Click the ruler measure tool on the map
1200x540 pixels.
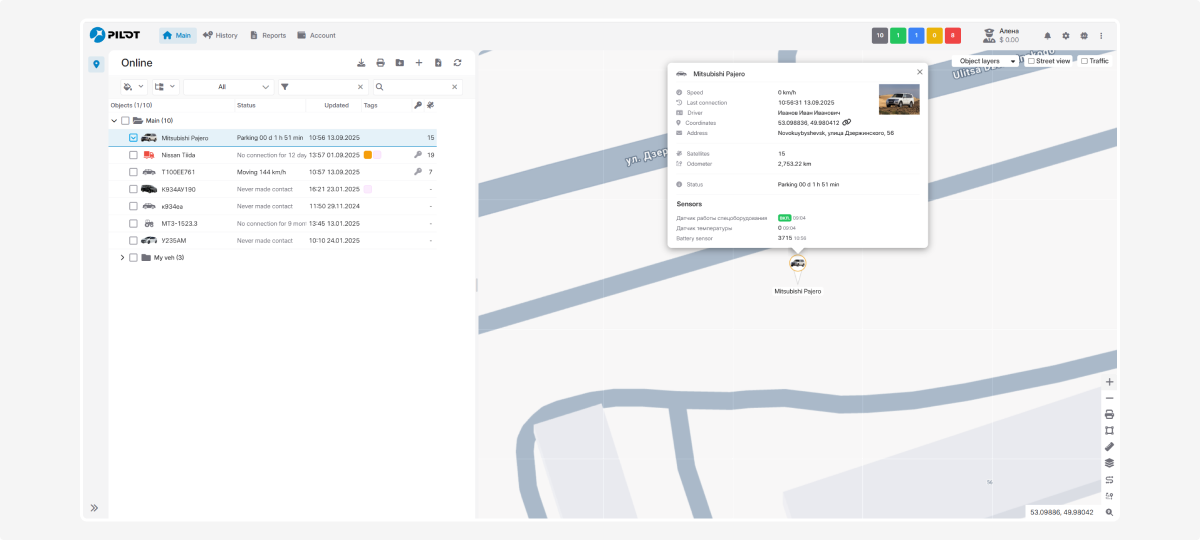(x=1109, y=446)
